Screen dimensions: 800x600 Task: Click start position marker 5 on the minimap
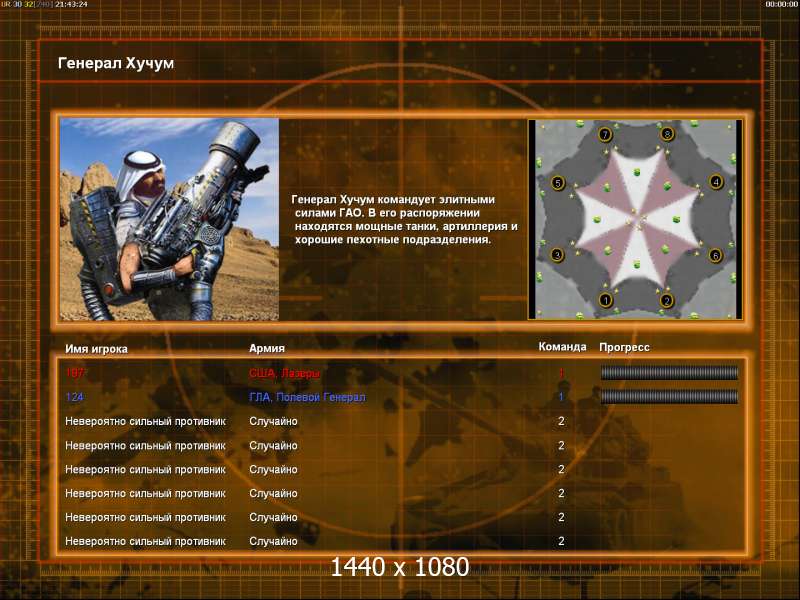tap(558, 183)
